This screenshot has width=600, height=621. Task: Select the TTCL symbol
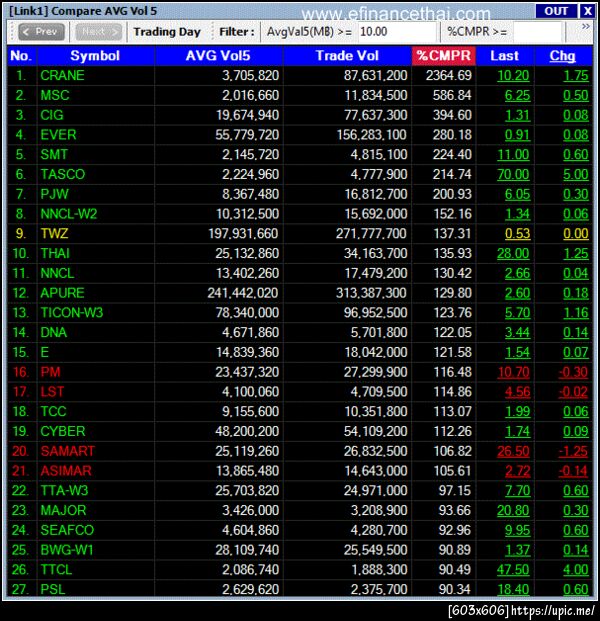coord(56,570)
